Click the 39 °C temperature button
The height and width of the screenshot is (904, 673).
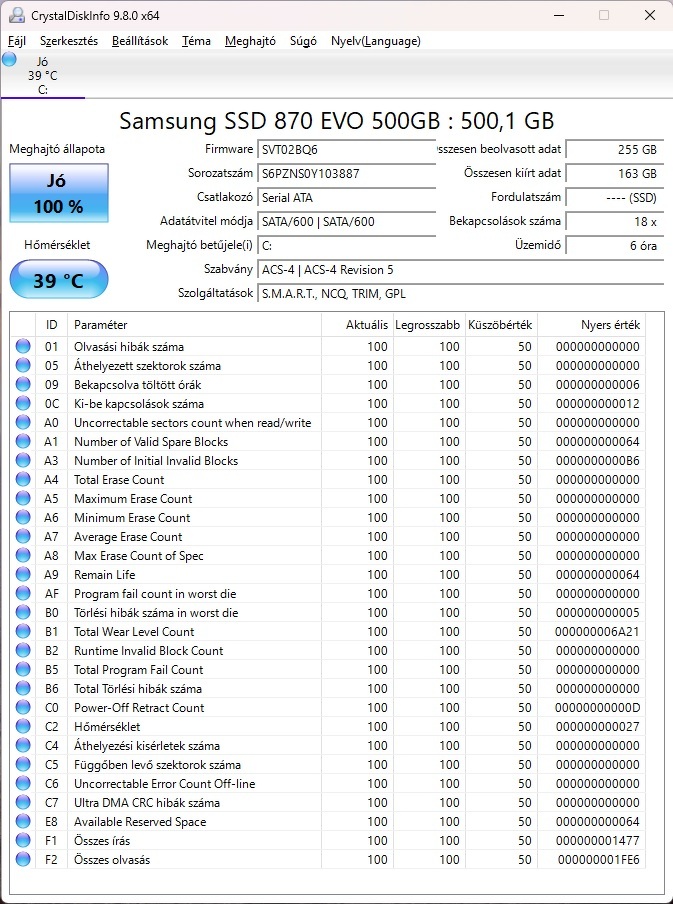click(x=59, y=280)
